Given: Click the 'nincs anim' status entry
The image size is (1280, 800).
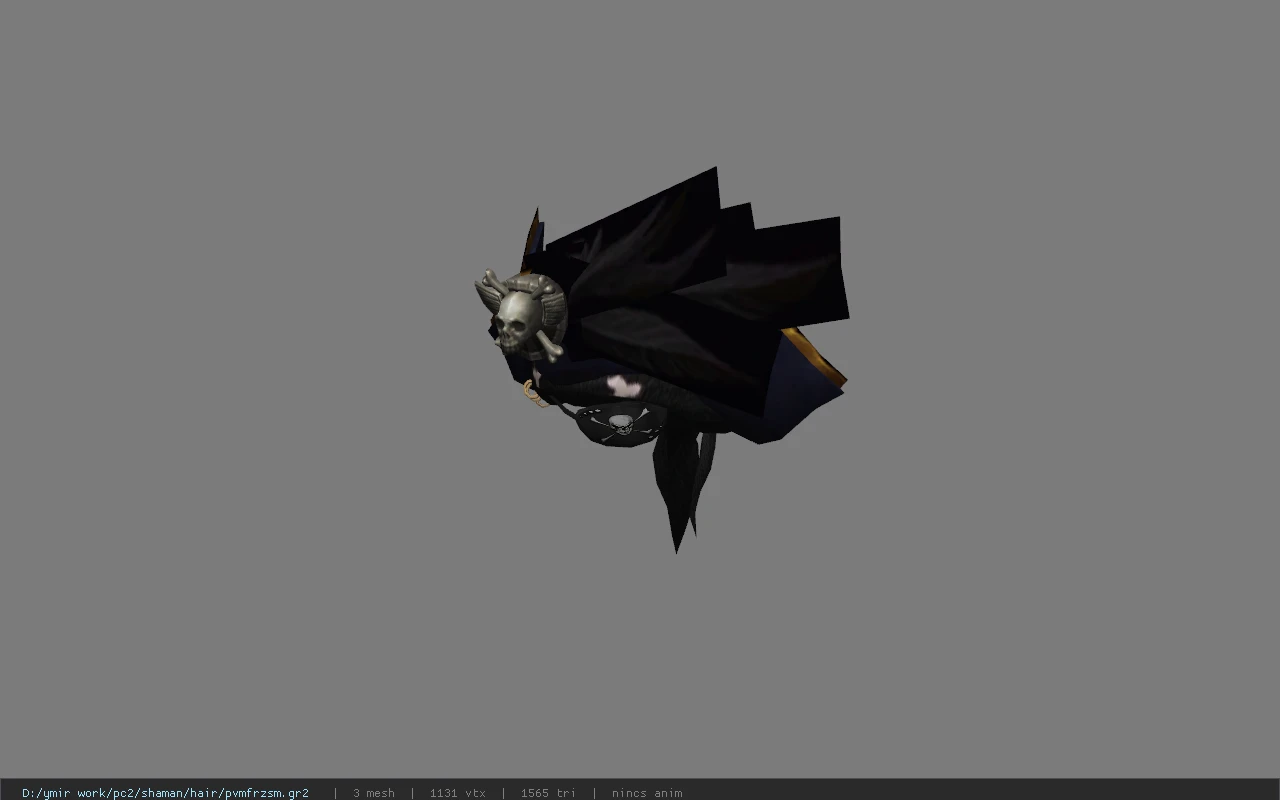Looking at the screenshot, I should 647,793.
